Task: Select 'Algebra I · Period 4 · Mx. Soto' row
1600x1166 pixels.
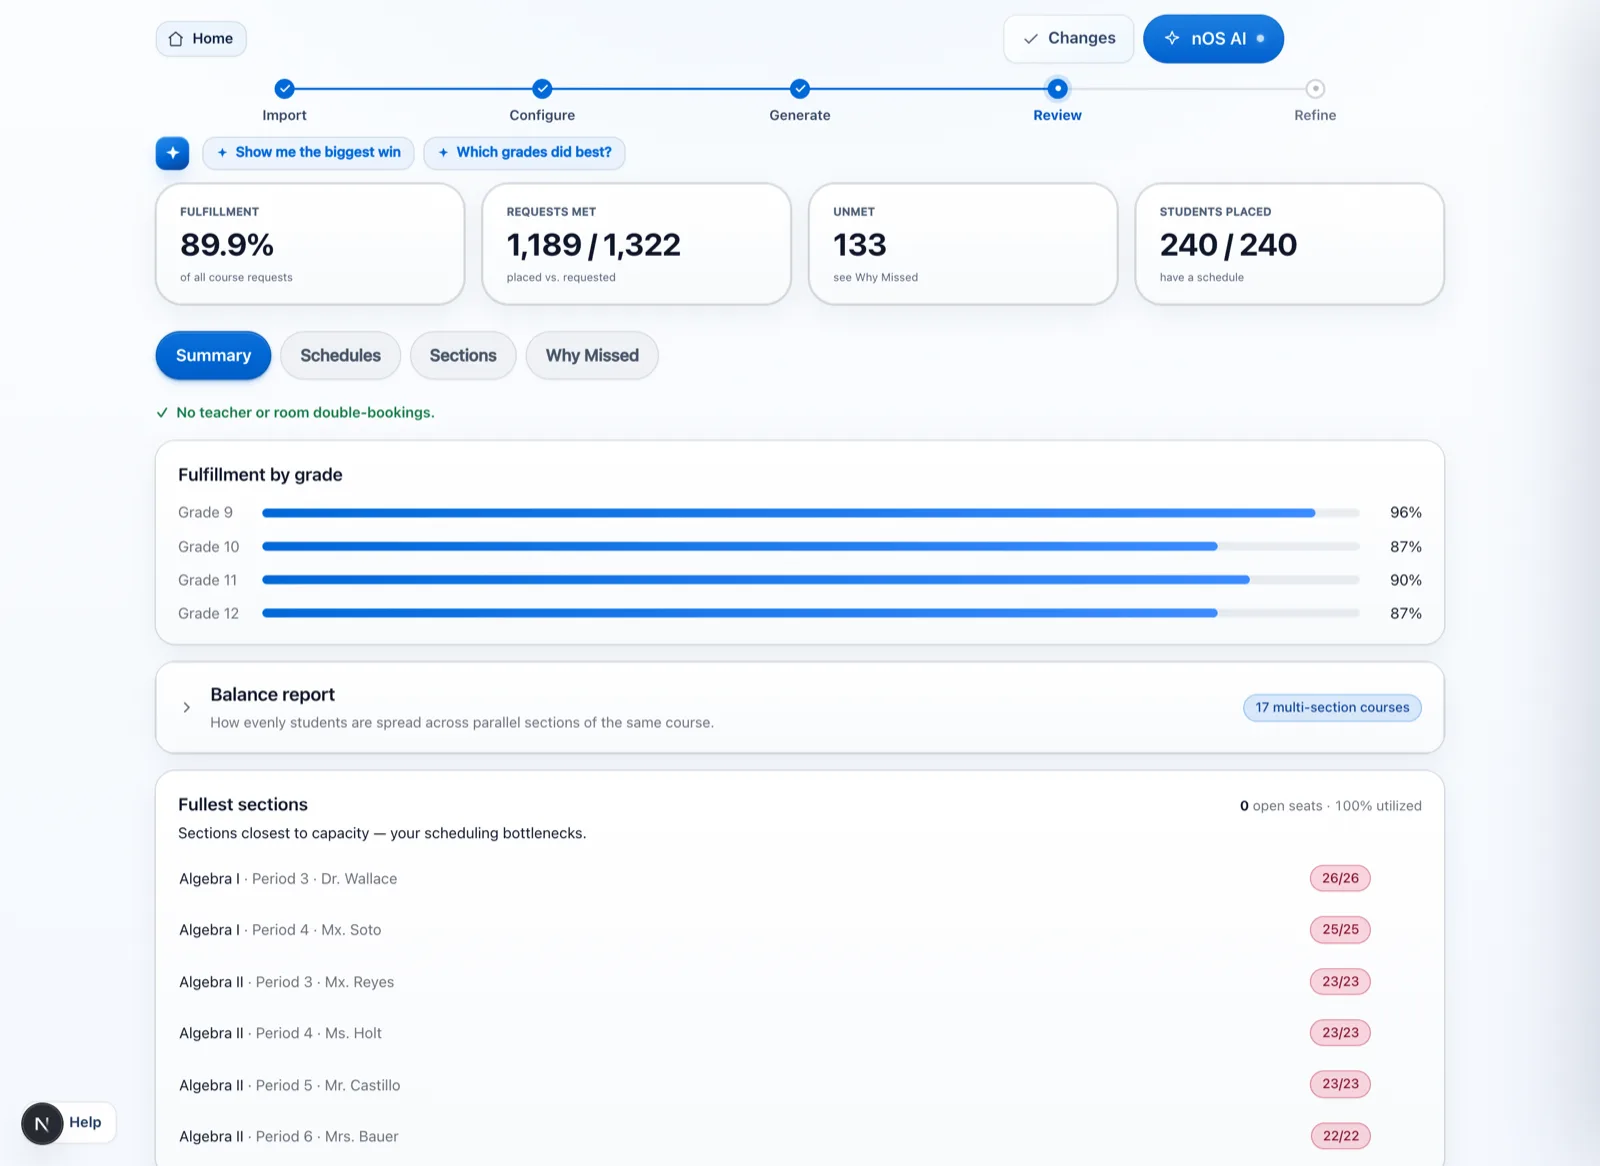Action: 800,930
